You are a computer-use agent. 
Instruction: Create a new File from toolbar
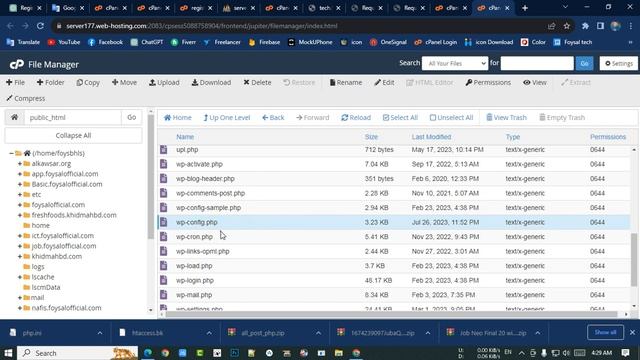pos(16,82)
